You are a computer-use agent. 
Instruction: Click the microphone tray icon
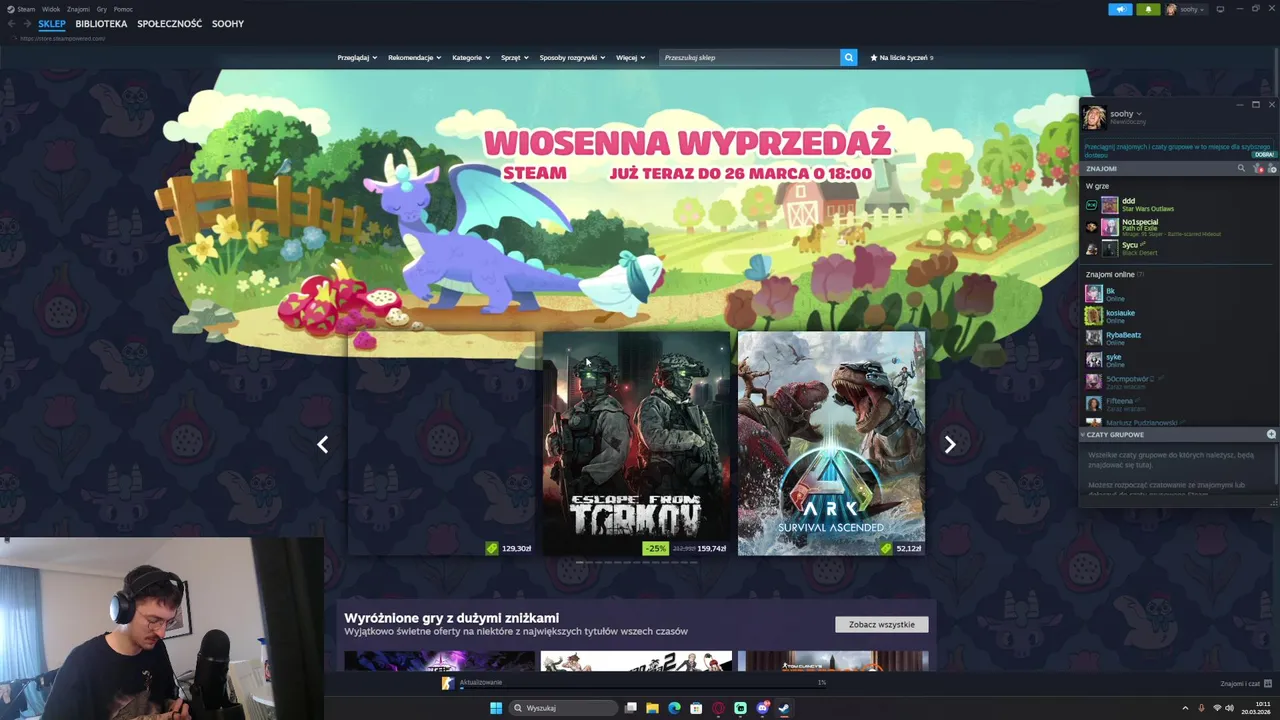(x=1201, y=708)
